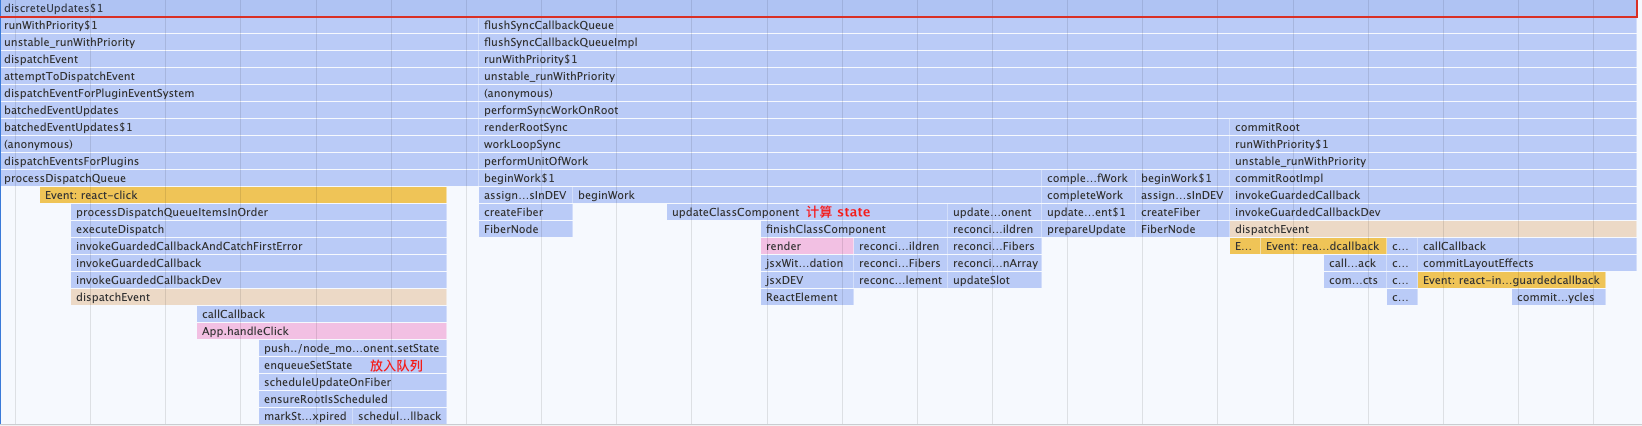Select the executeDispatch bar
Viewport: 1642px width, 426px height.
tap(259, 229)
